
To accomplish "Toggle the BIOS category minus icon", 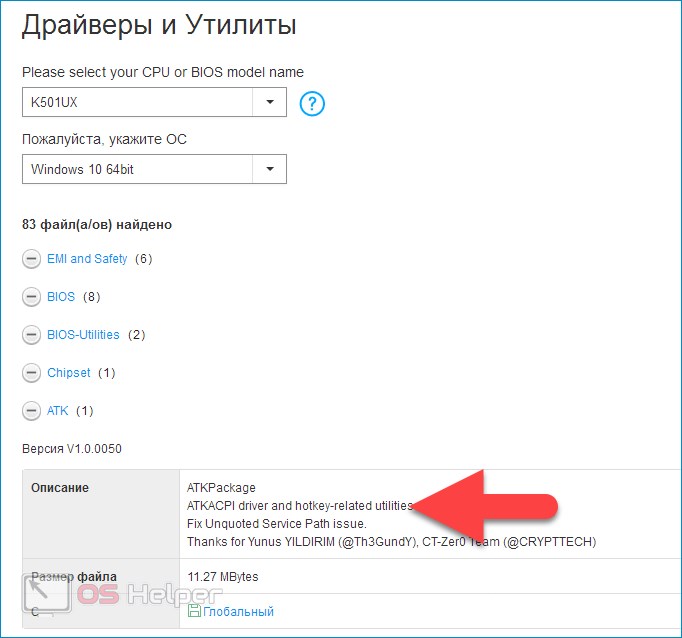I will click(31, 297).
